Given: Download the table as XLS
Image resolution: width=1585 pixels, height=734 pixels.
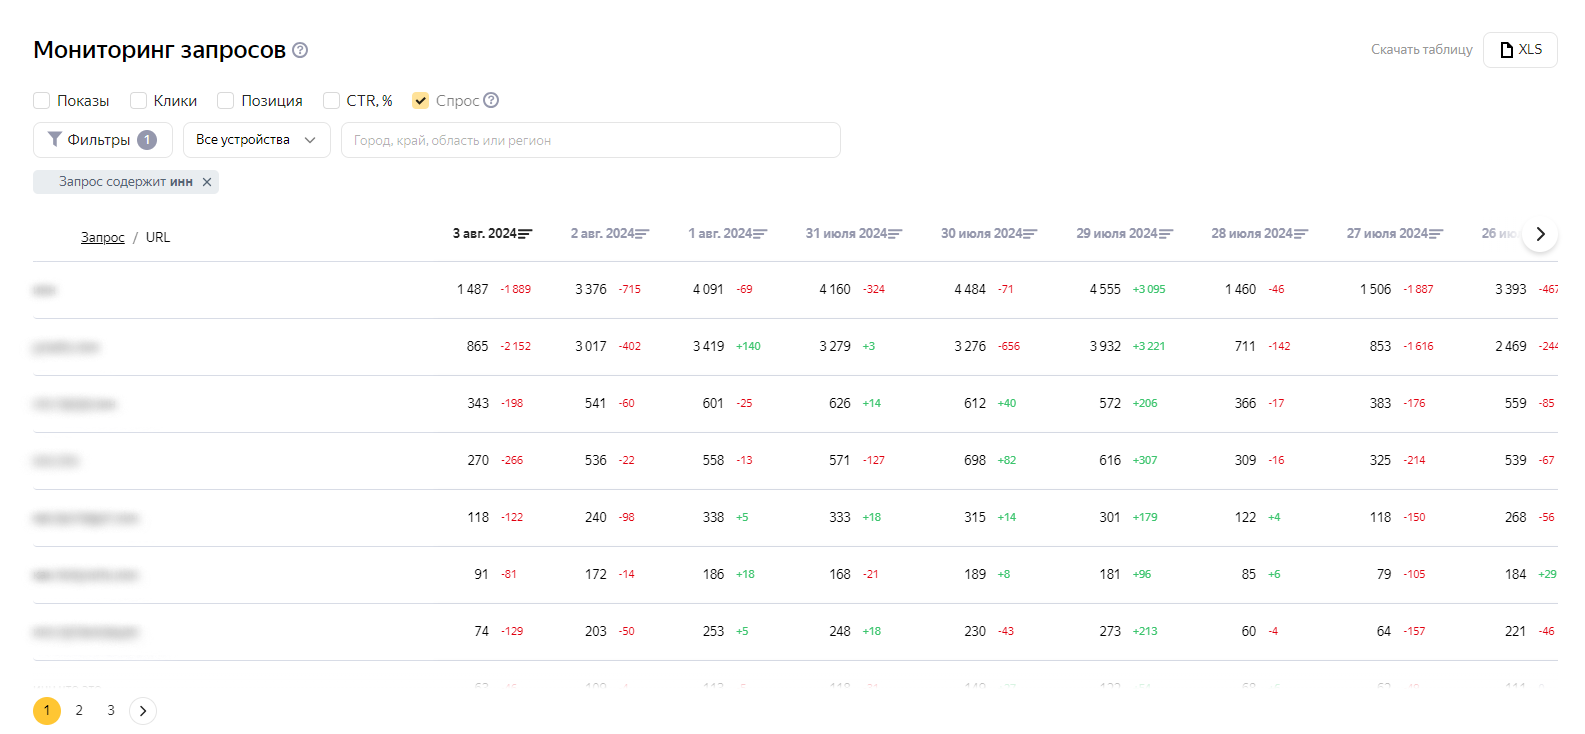Looking at the screenshot, I should coord(1520,50).
